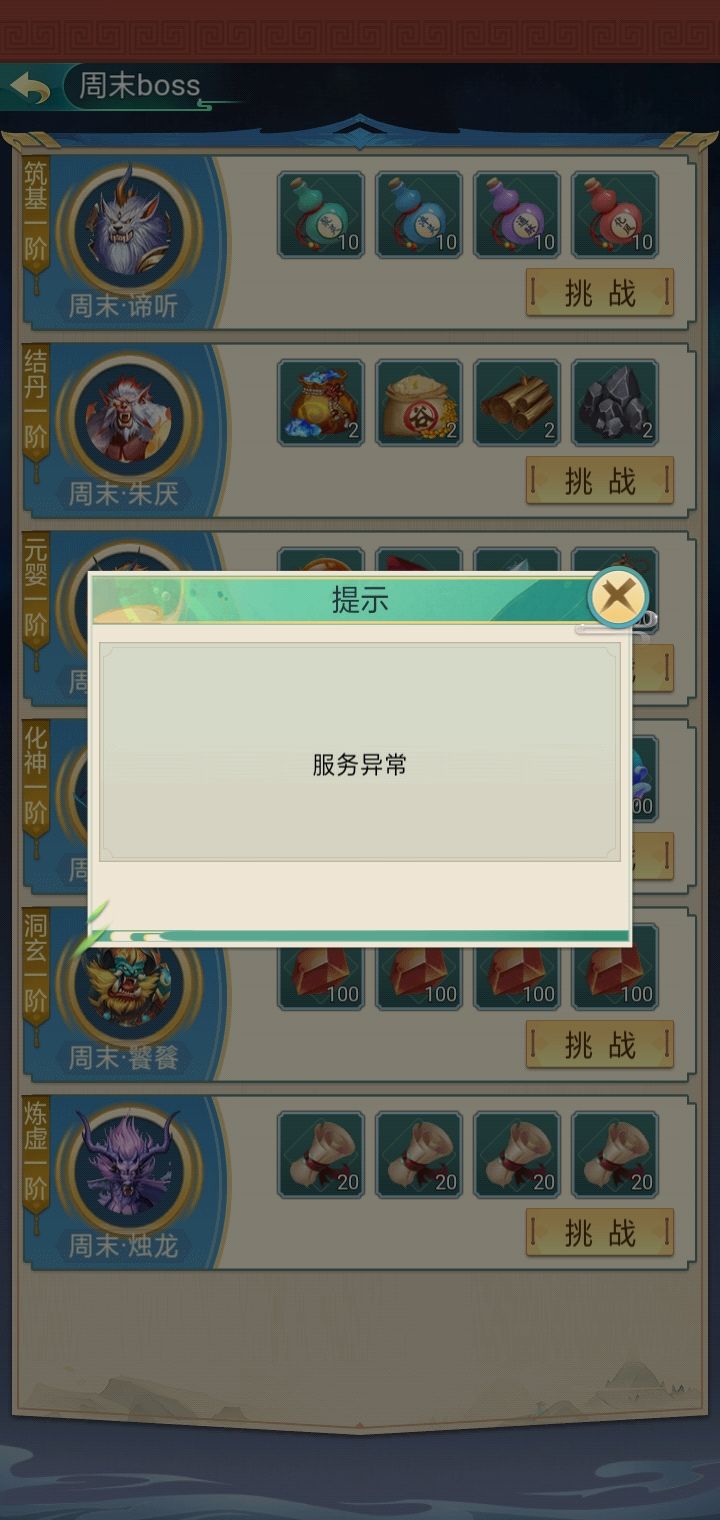This screenshot has width=720, height=1520.
Task: Select the green potion gourd reward
Action: coord(321,215)
